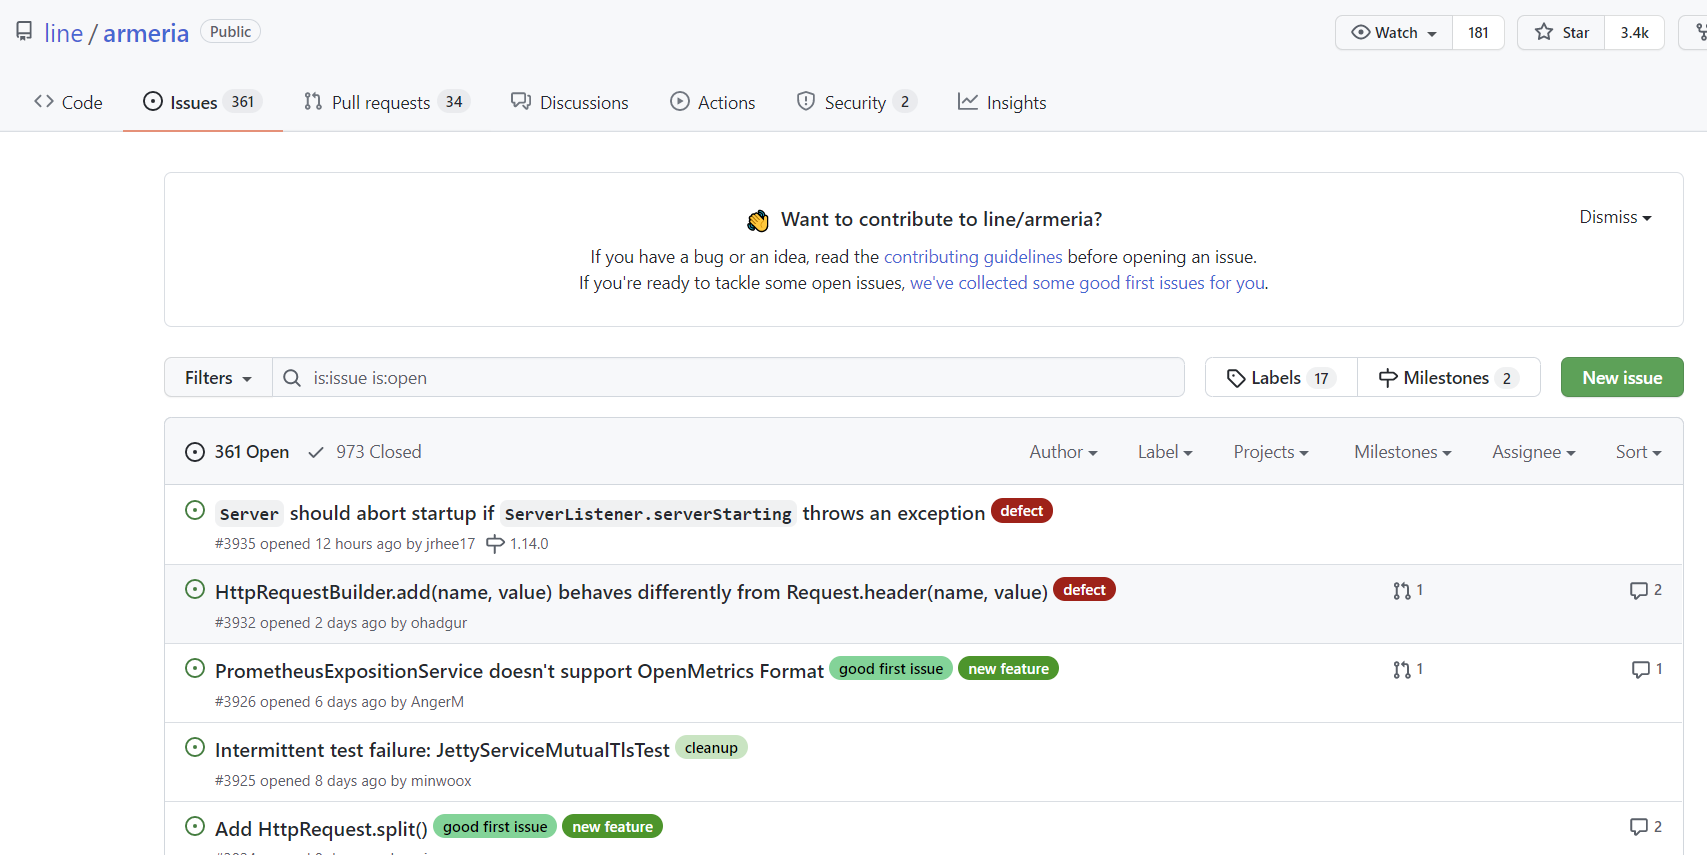Click the 1.14.0 milestone icon on issue #3935
This screenshot has height=855, width=1707.
(x=495, y=544)
